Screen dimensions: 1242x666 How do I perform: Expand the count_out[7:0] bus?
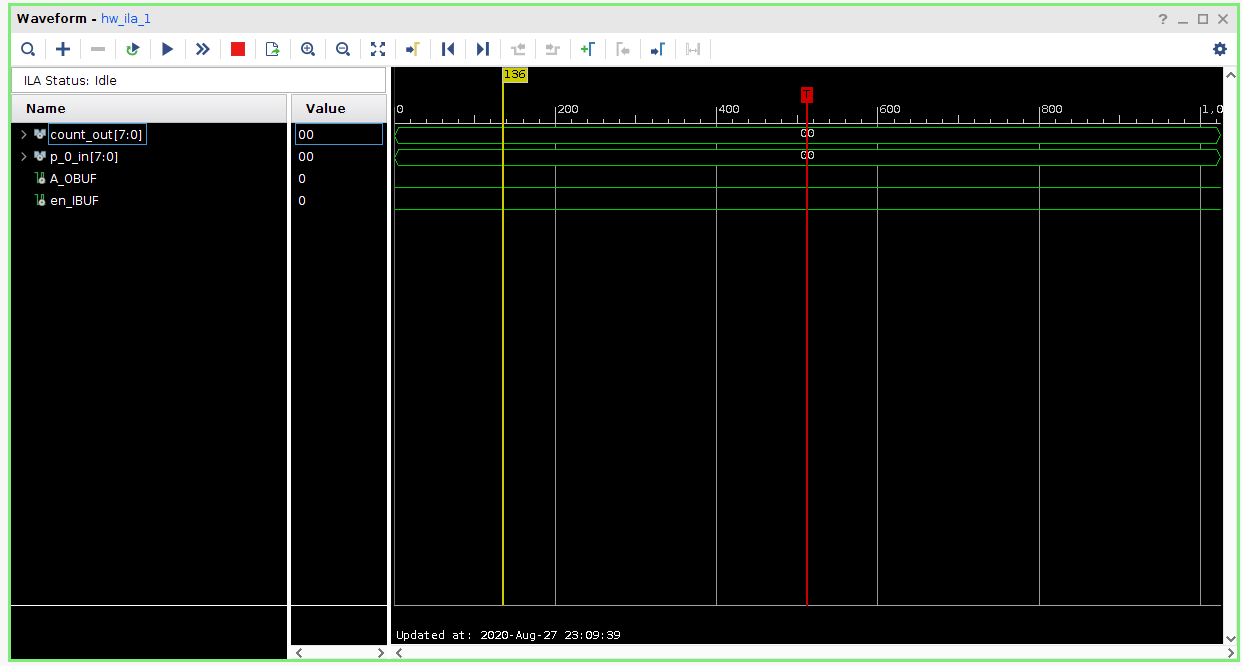tap(24, 134)
